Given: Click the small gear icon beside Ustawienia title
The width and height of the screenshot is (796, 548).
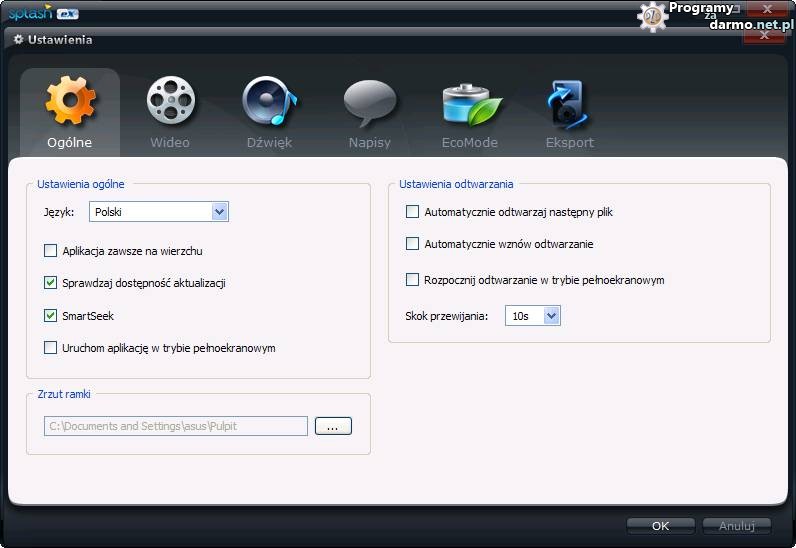Looking at the screenshot, I should (18, 40).
